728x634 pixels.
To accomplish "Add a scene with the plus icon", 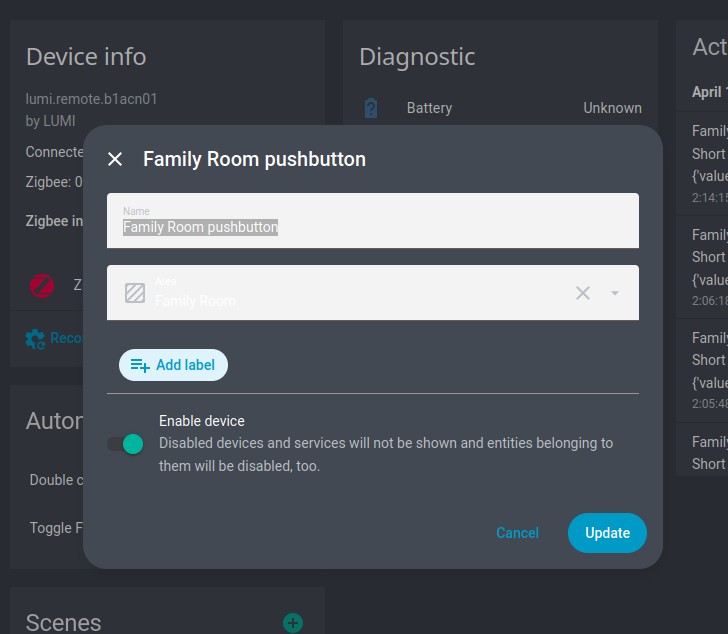I will click(x=293, y=623).
